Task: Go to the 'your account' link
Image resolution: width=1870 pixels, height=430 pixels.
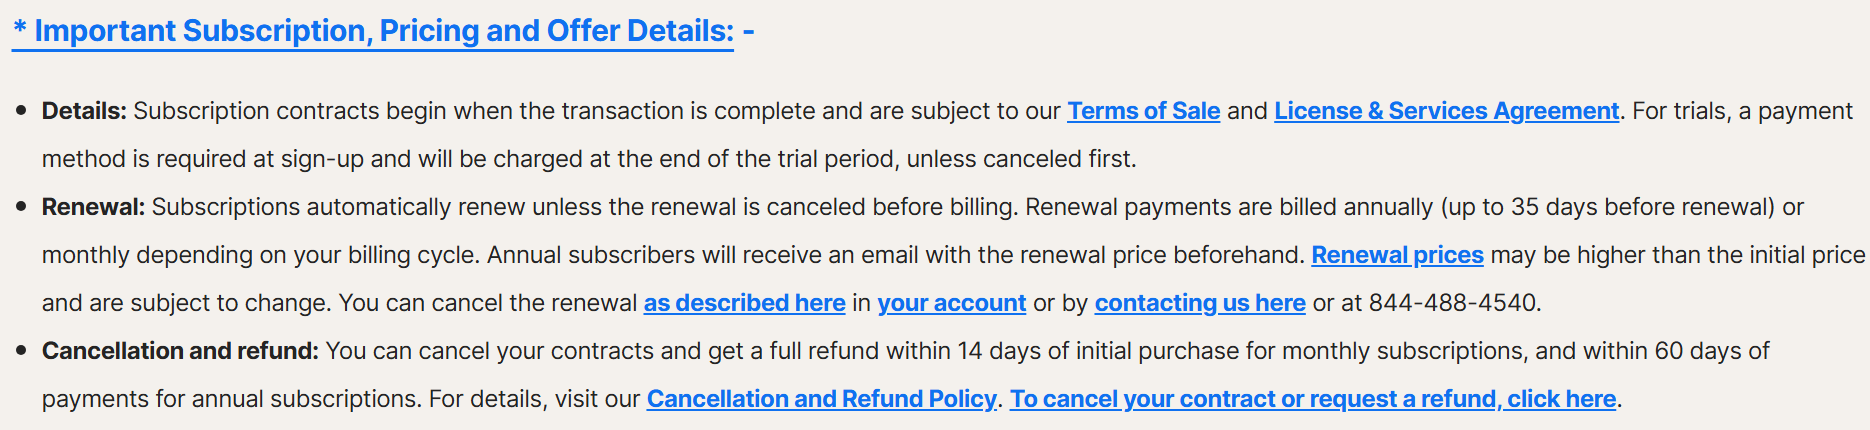Action: tap(951, 303)
